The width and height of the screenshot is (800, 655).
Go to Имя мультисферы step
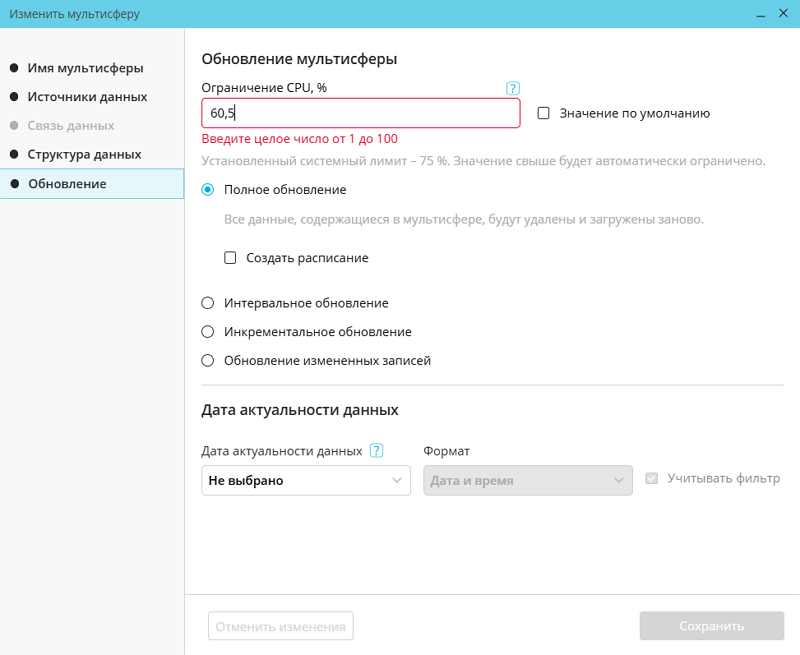click(85, 68)
